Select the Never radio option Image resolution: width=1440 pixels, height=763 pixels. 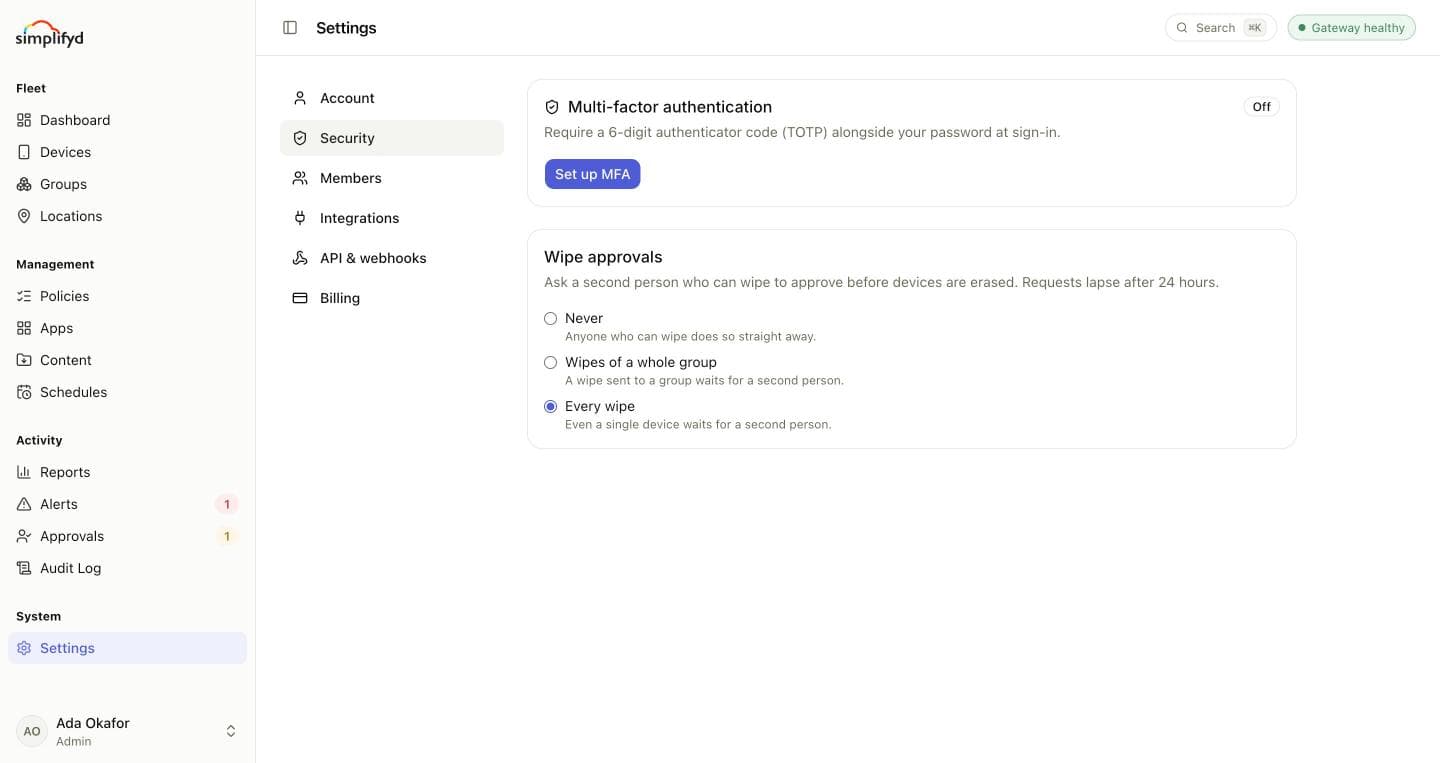click(550, 318)
